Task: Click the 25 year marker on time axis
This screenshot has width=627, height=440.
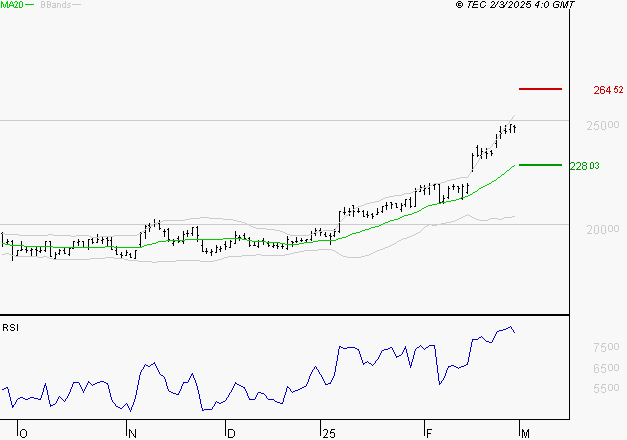Action: [329, 434]
